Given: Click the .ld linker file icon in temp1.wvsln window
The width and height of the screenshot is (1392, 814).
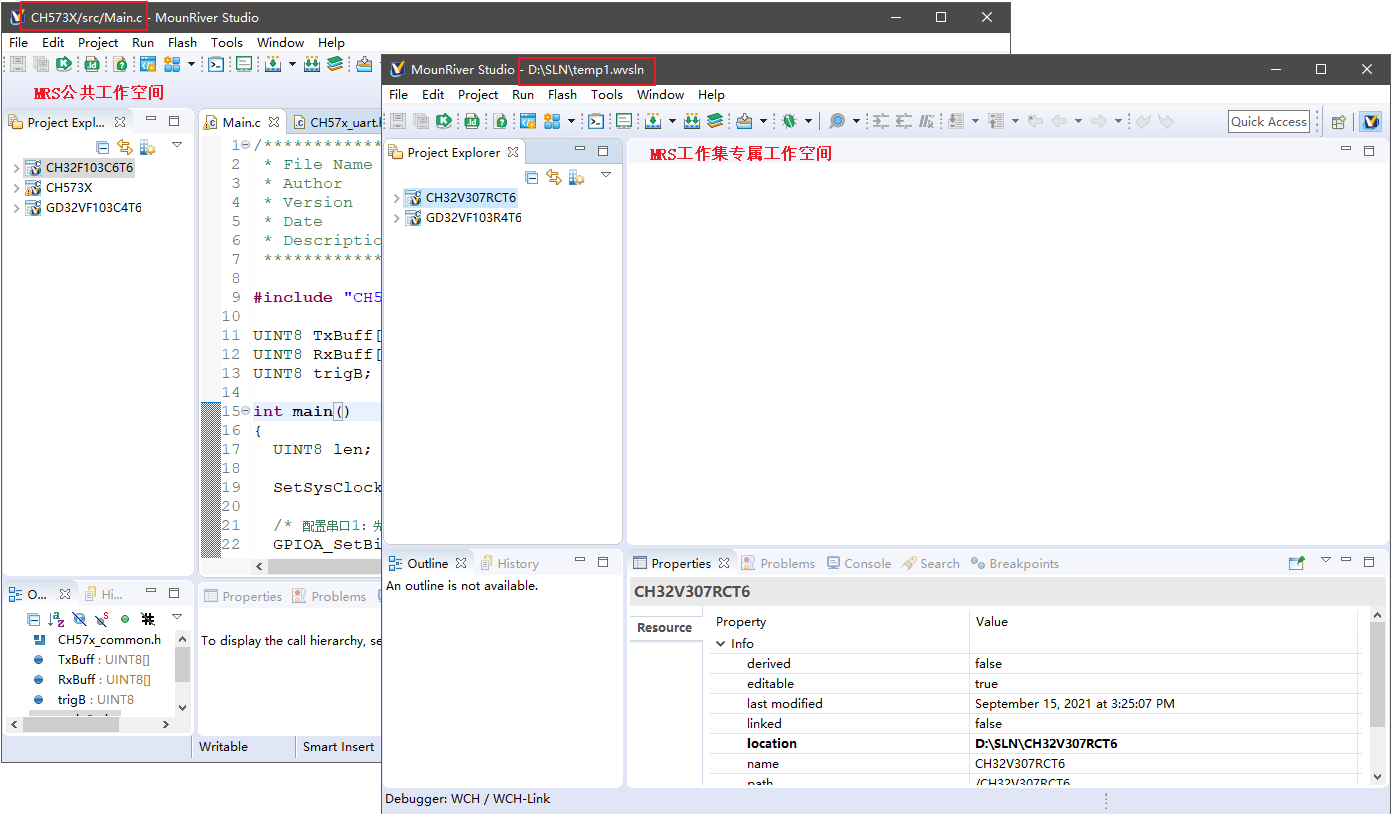Looking at the screenshot, I should click(472, 121).
